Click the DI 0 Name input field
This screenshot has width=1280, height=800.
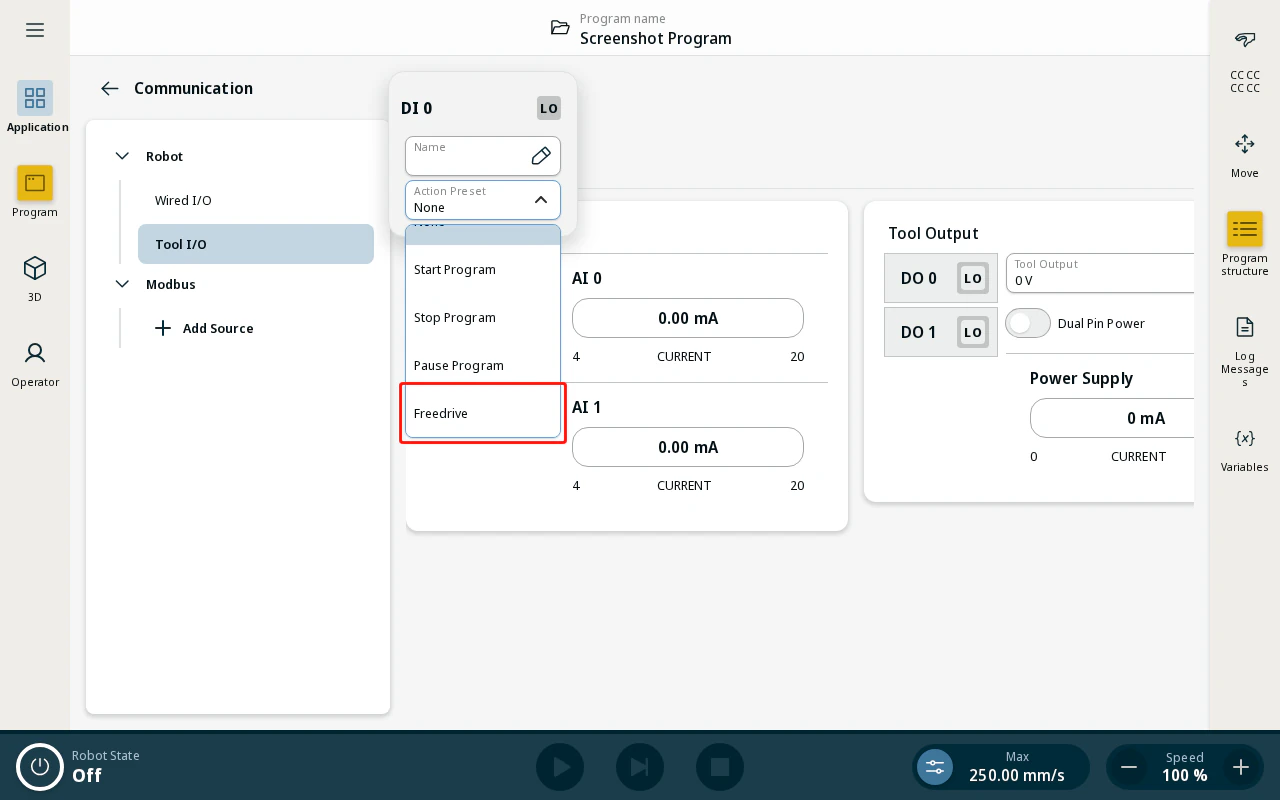483,155
